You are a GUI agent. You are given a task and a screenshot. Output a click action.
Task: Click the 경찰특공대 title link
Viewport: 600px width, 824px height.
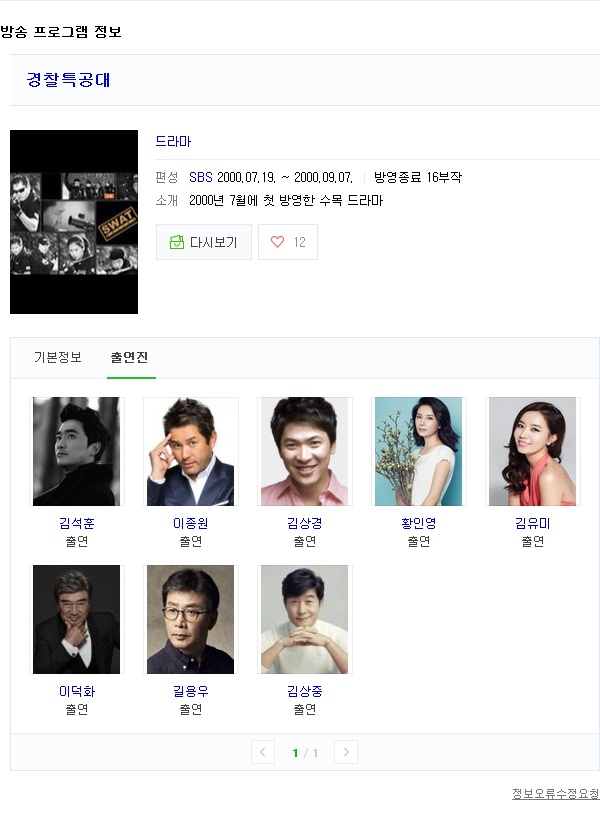click(x=68, y=80)
